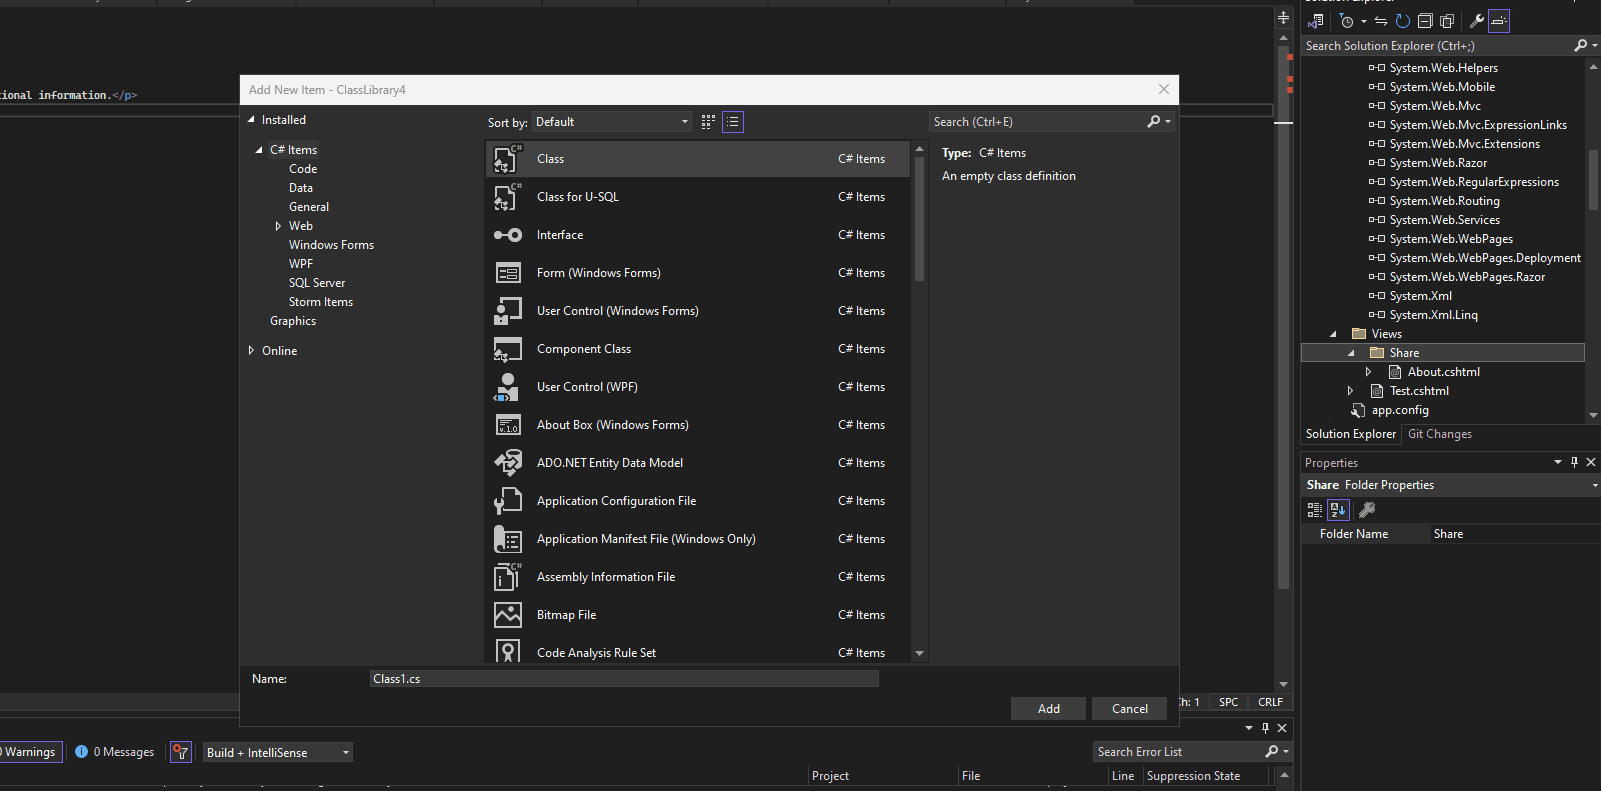Collapse the Views folder in Solution Explorer
The width and height of the screenshot is (1601, 791).
[x=1333, y=334]
